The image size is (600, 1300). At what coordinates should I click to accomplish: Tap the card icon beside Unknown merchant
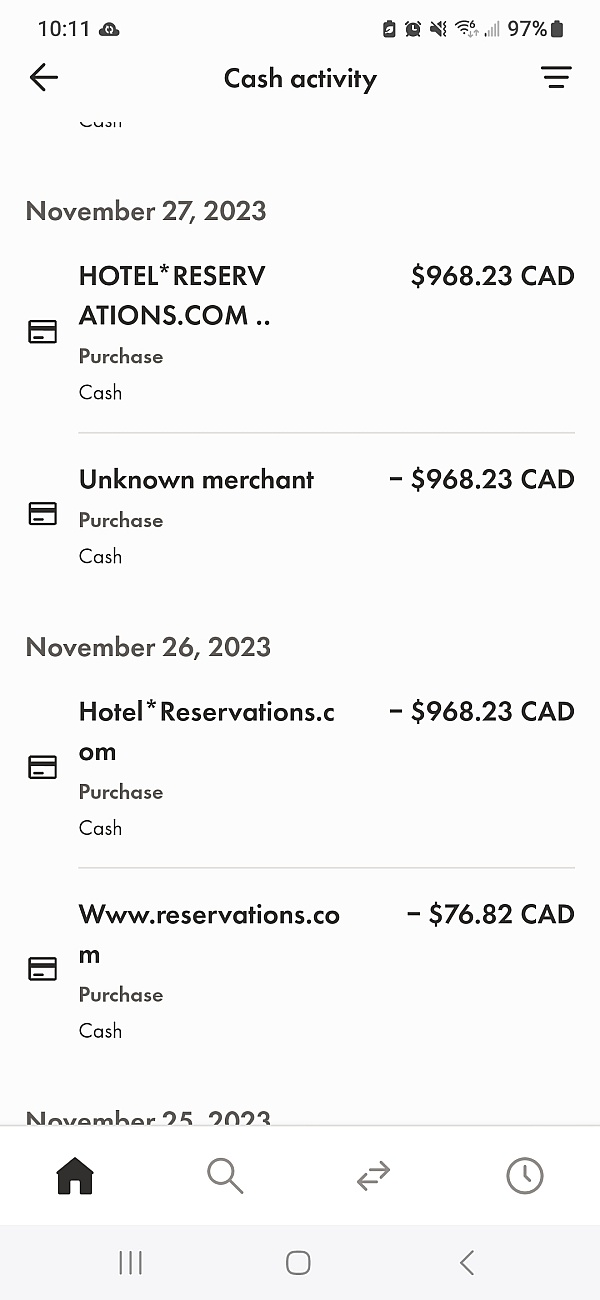click(42, 513)
